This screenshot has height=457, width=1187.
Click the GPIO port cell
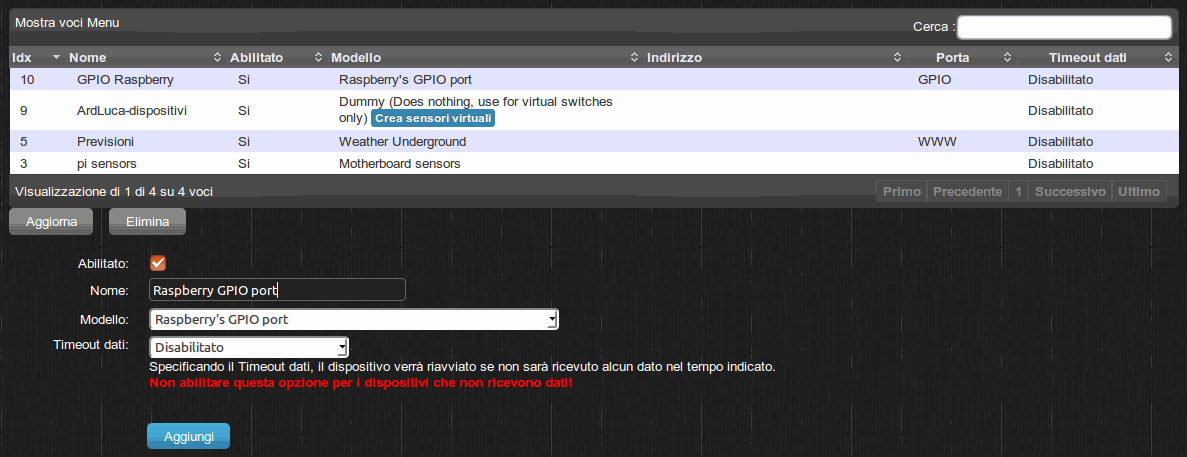point(934,79)
